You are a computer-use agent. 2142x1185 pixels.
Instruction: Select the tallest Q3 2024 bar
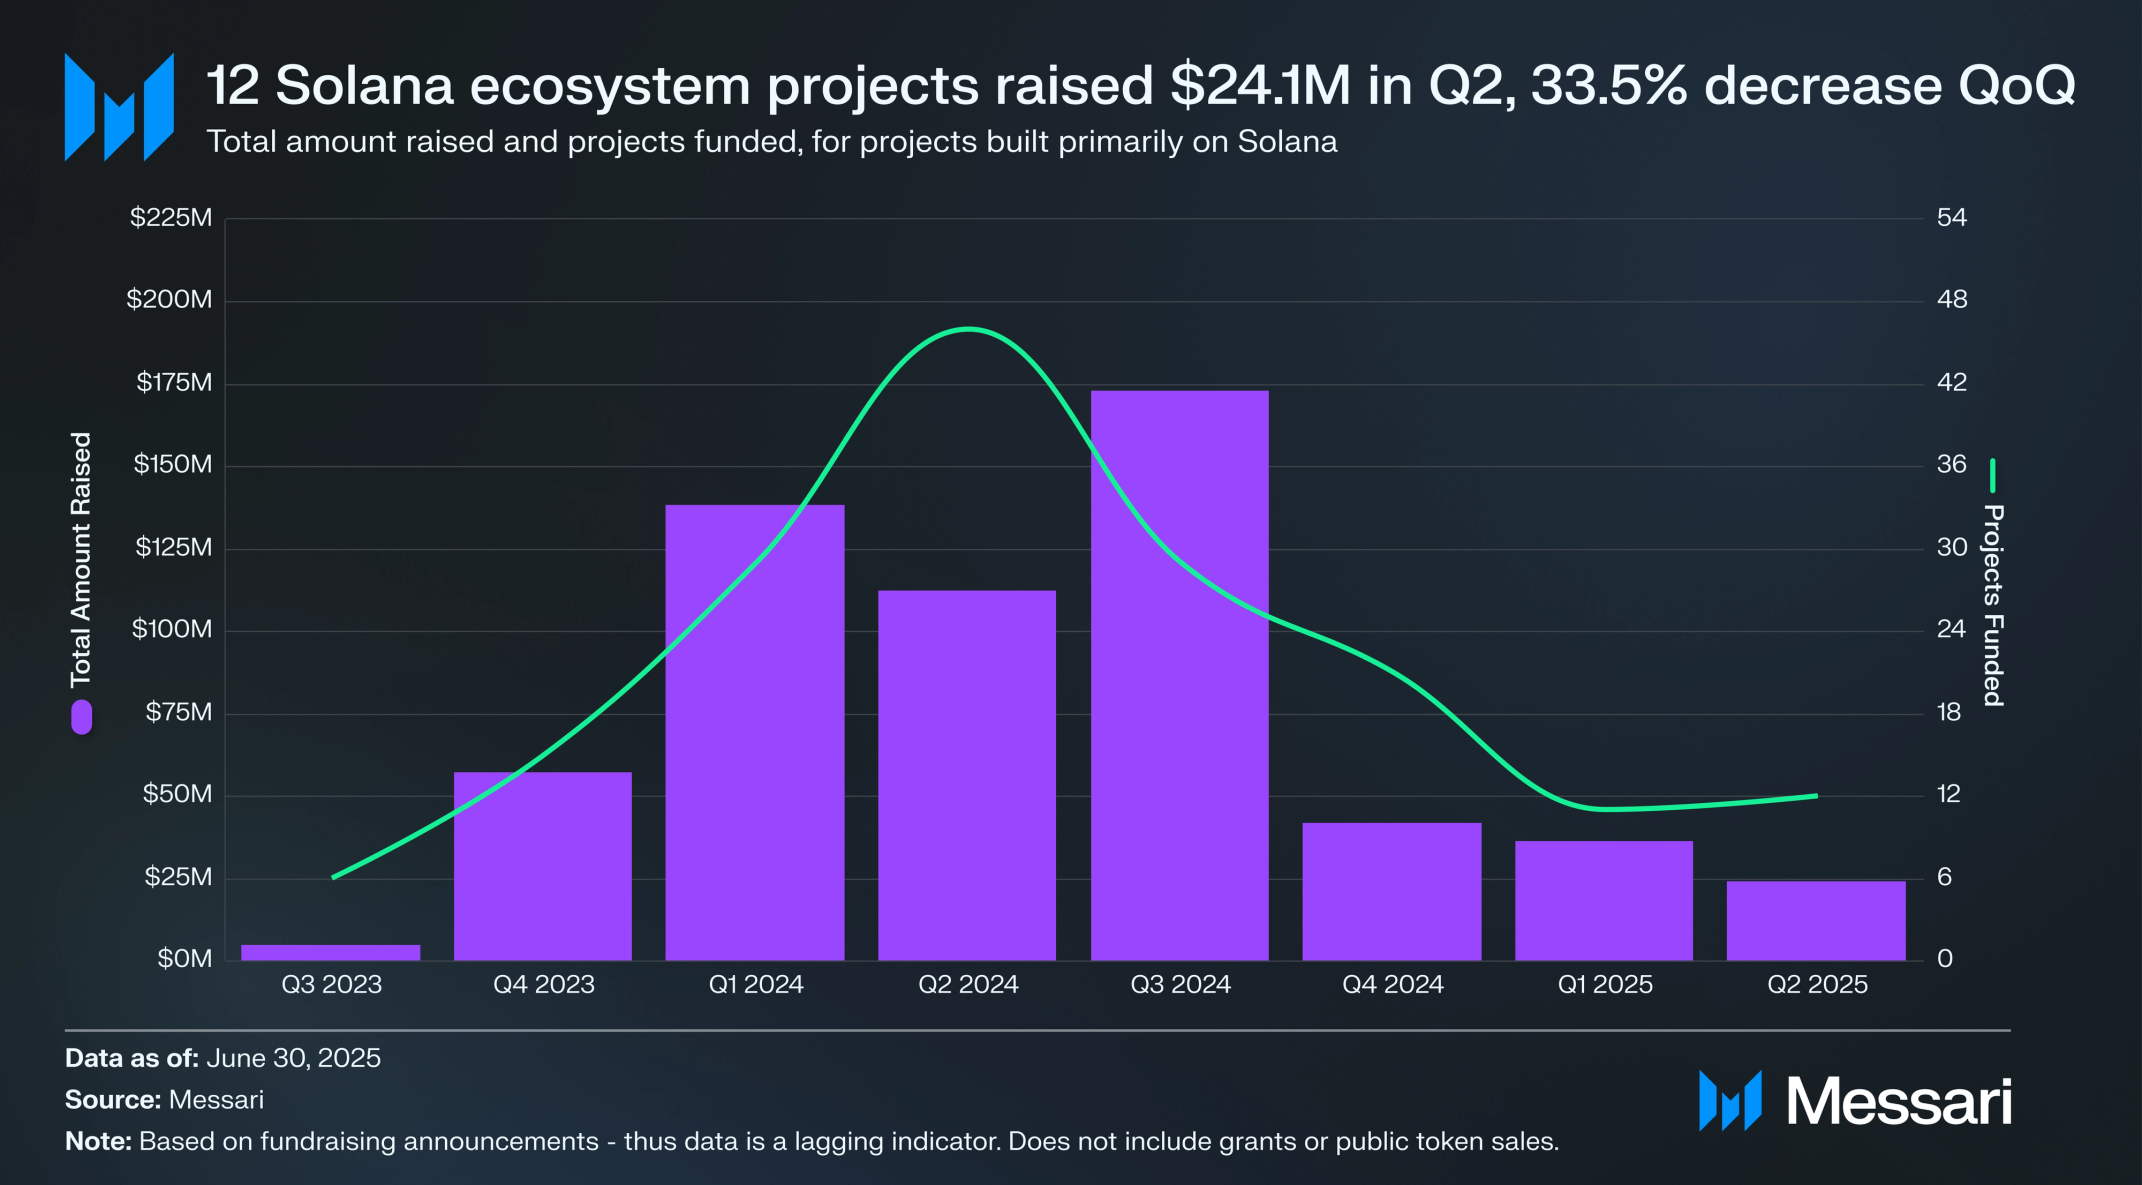click(1180, 675)
